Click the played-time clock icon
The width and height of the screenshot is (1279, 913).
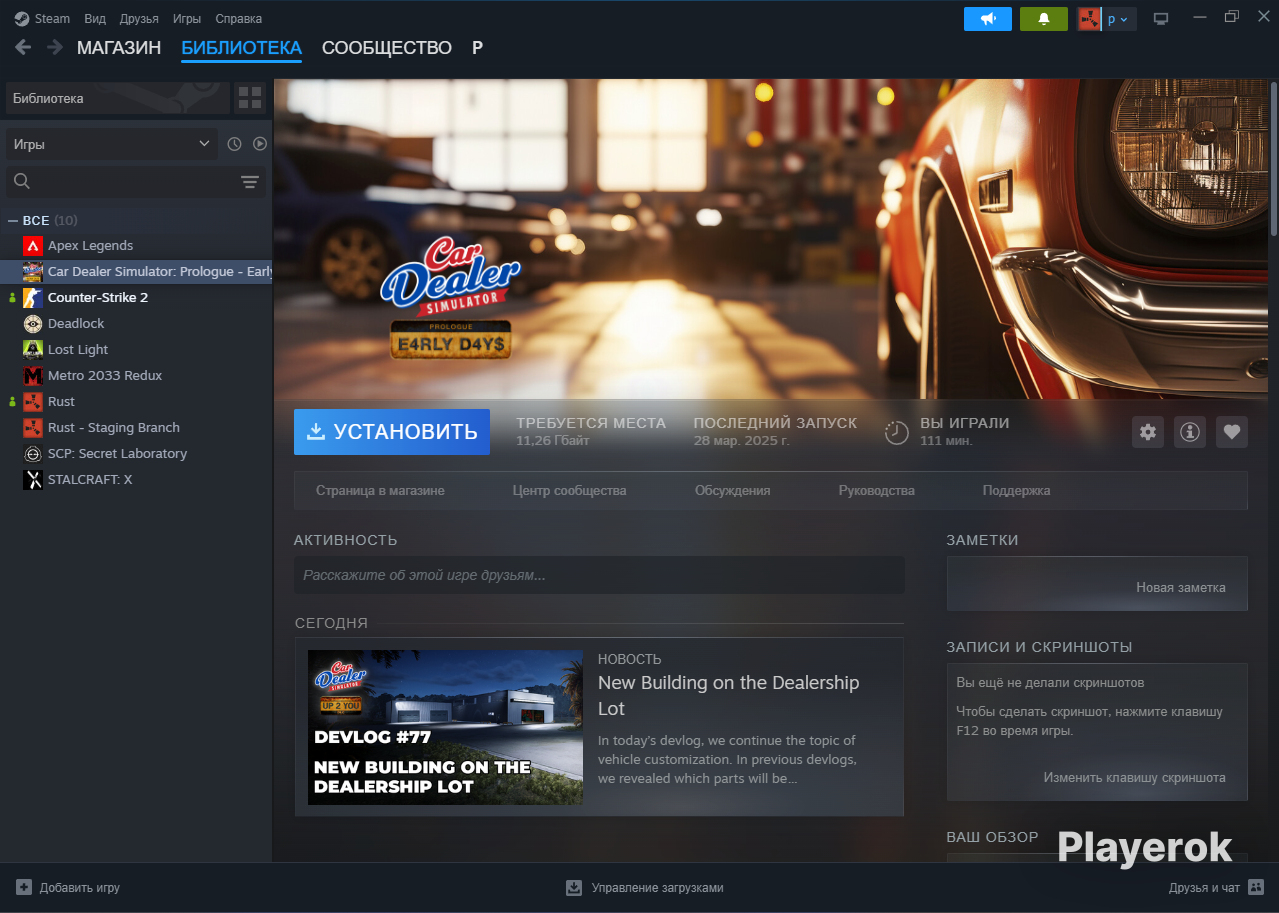[x=897, y=432]
